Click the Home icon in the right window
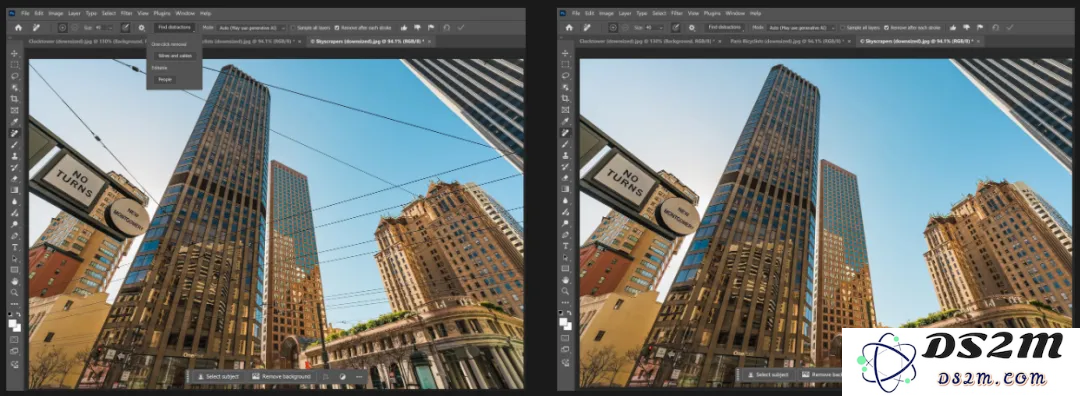 [569, 28]
